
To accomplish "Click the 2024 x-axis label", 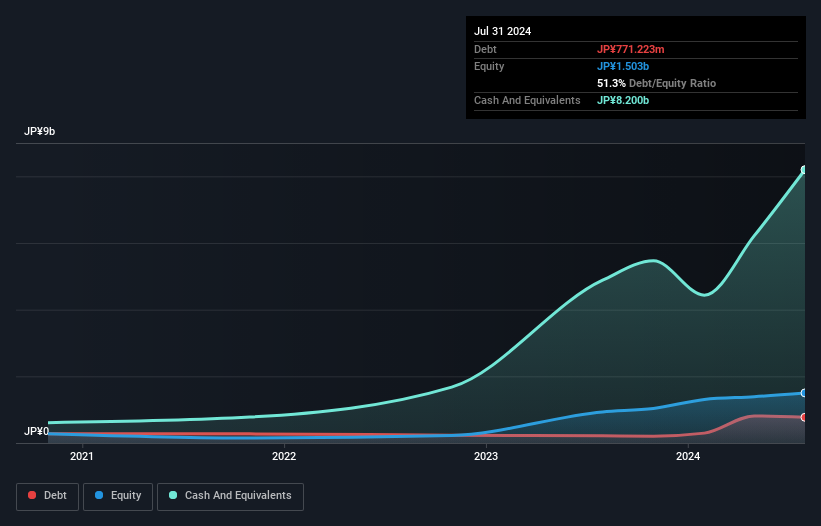I will [x=688, y=456].
